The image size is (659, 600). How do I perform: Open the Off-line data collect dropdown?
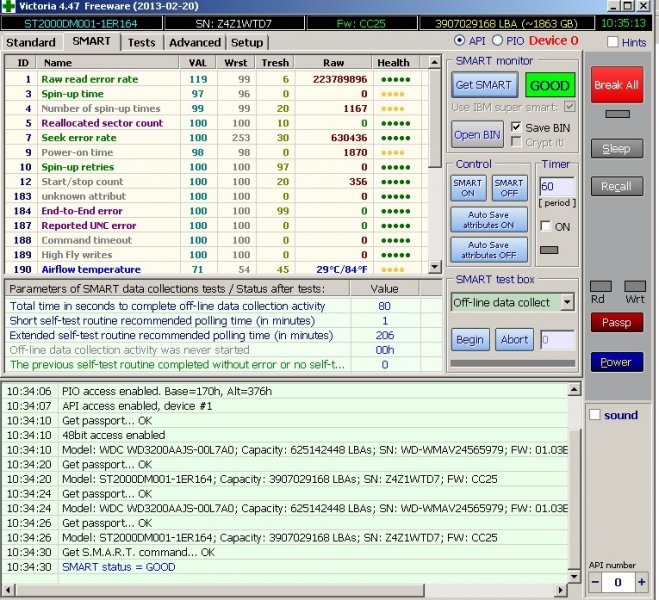(x=567, y=302)
